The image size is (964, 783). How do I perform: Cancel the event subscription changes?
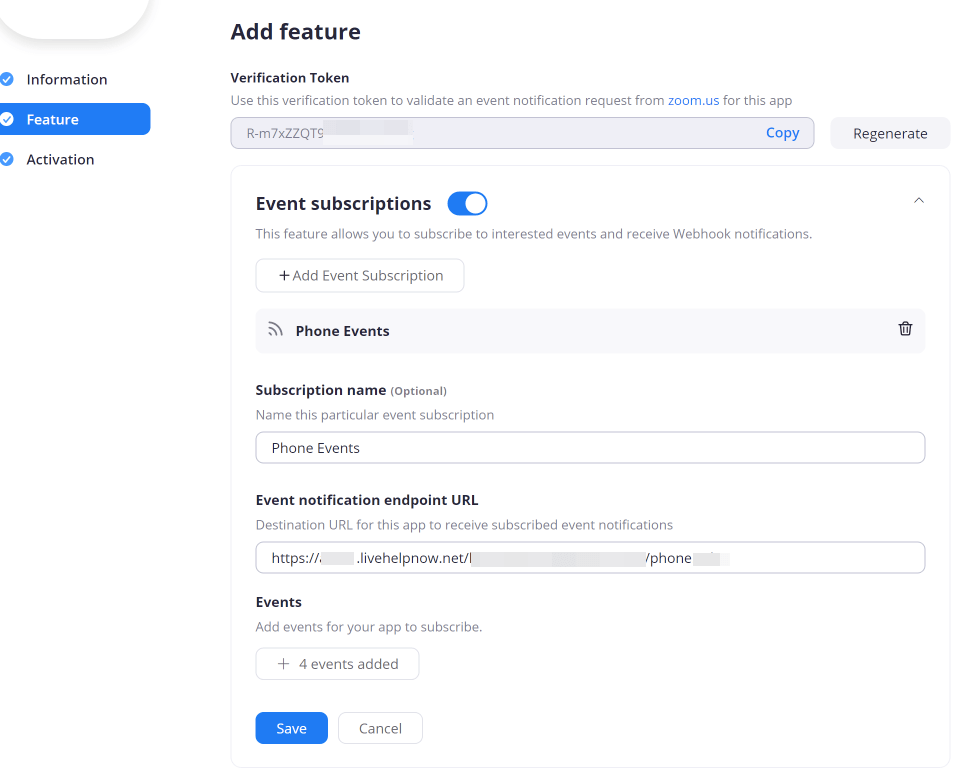pos(380,728)
